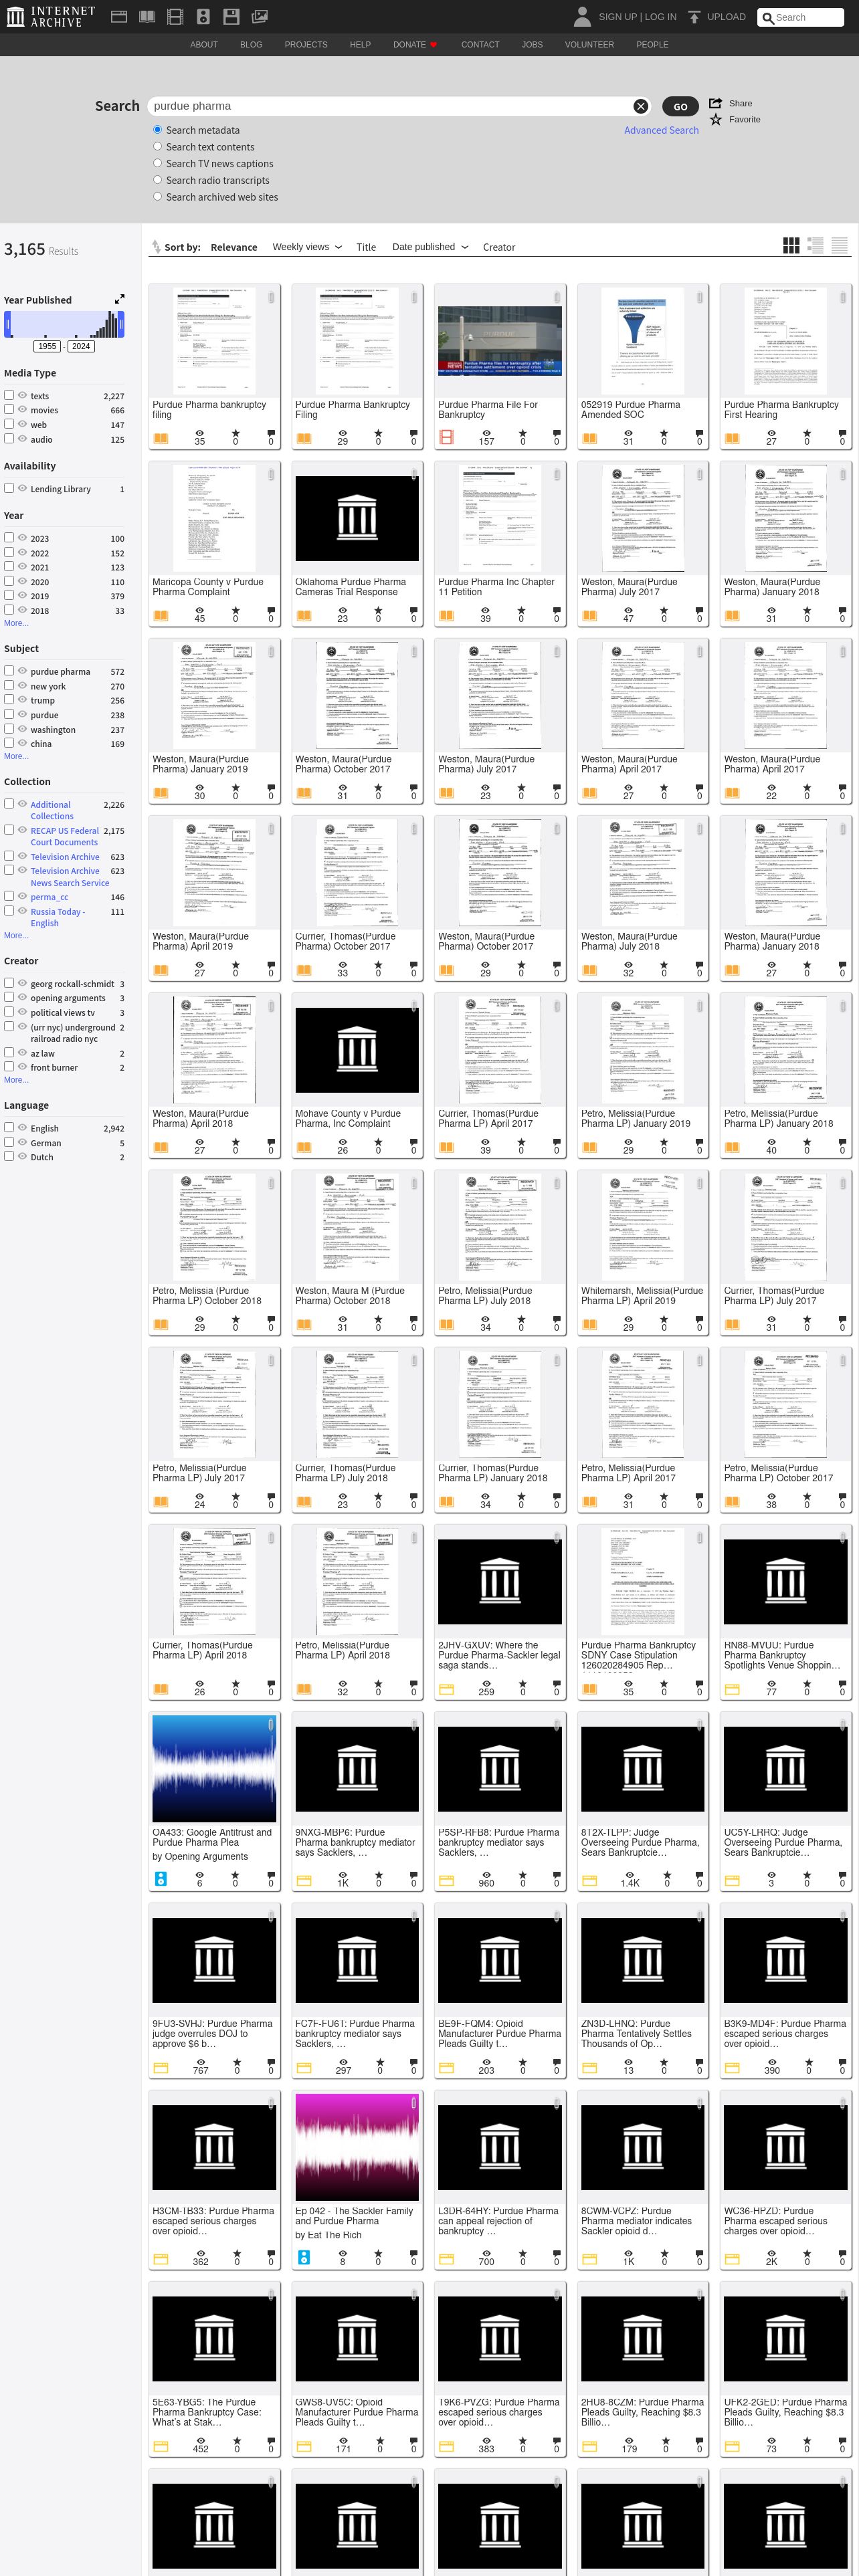The height and width of the screenshot is (2576, 859).
Task: Select Search radio transcripts radio button
Action: pos(157,180)
